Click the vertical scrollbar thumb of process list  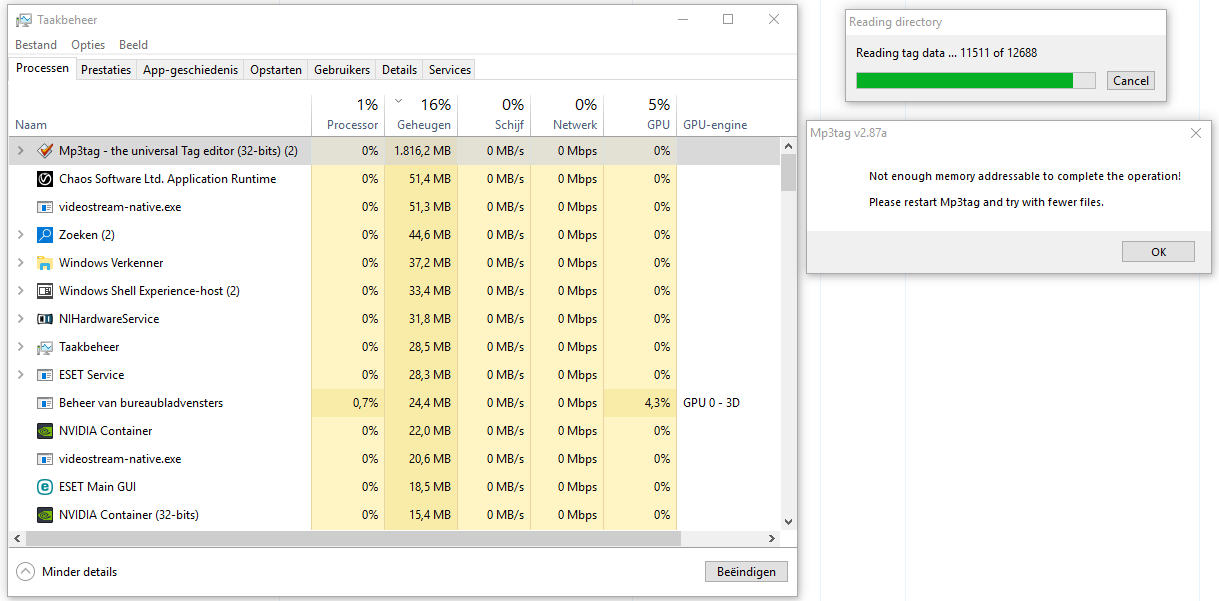[788, 172]
